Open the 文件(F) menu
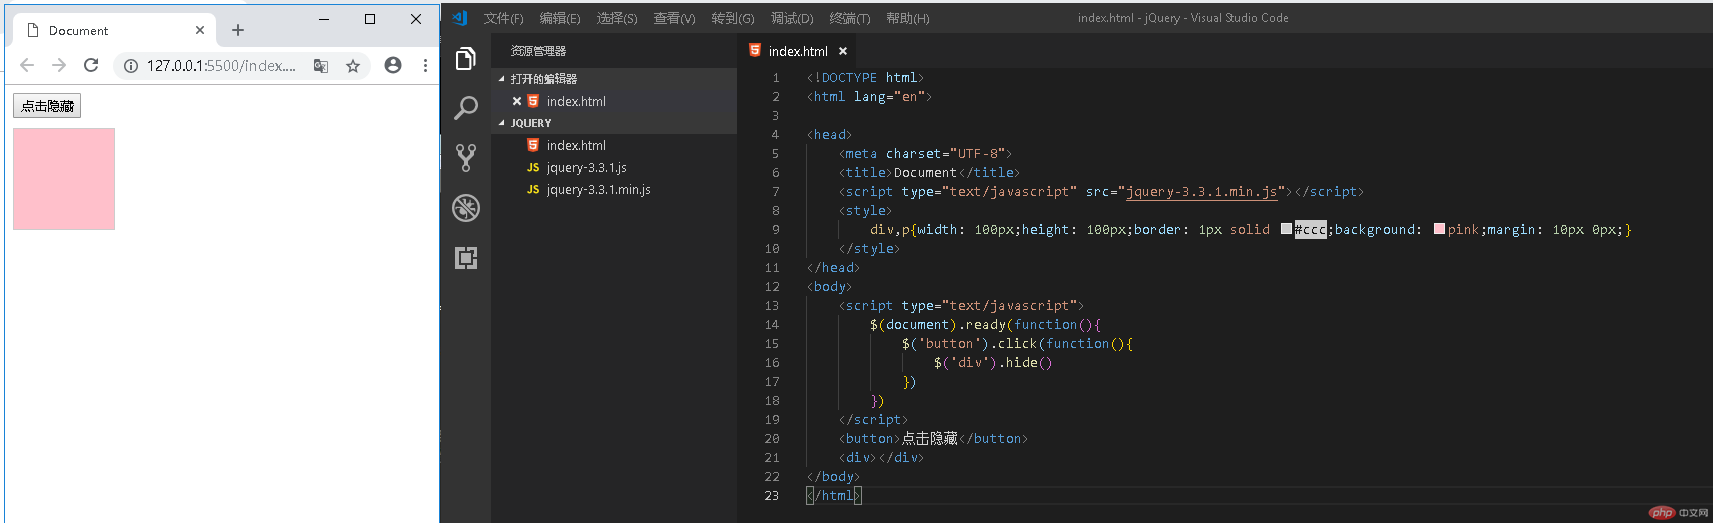This screenshot has height=523, width=1713. 503,18
